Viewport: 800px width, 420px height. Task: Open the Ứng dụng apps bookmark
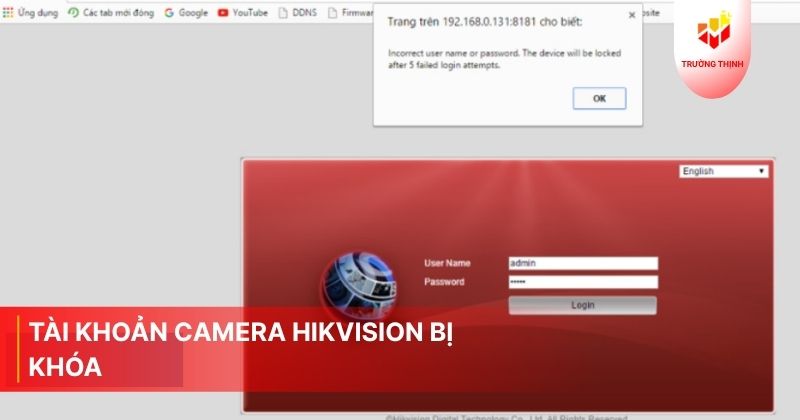(30, 13)
